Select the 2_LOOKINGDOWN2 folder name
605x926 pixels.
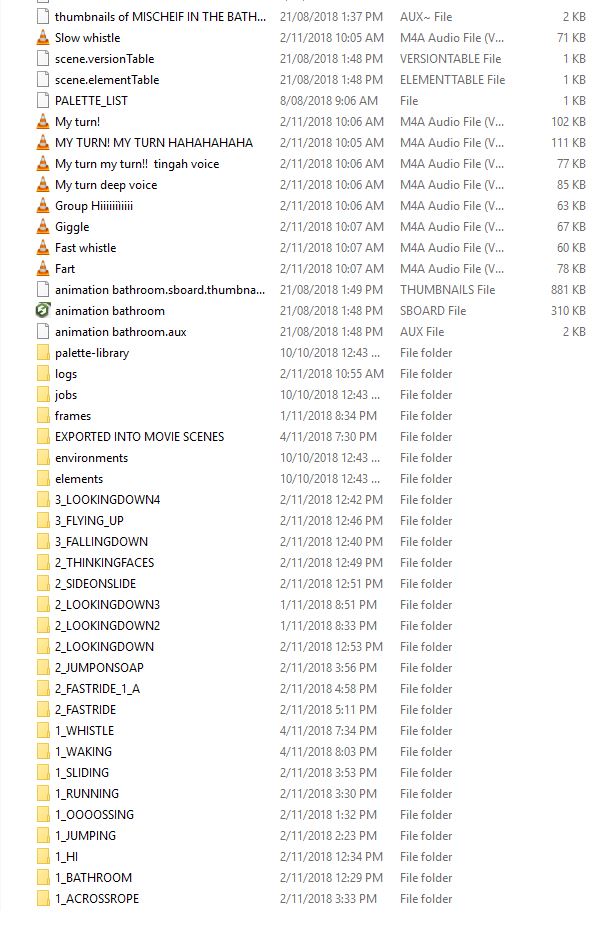[x=108, y=626]
